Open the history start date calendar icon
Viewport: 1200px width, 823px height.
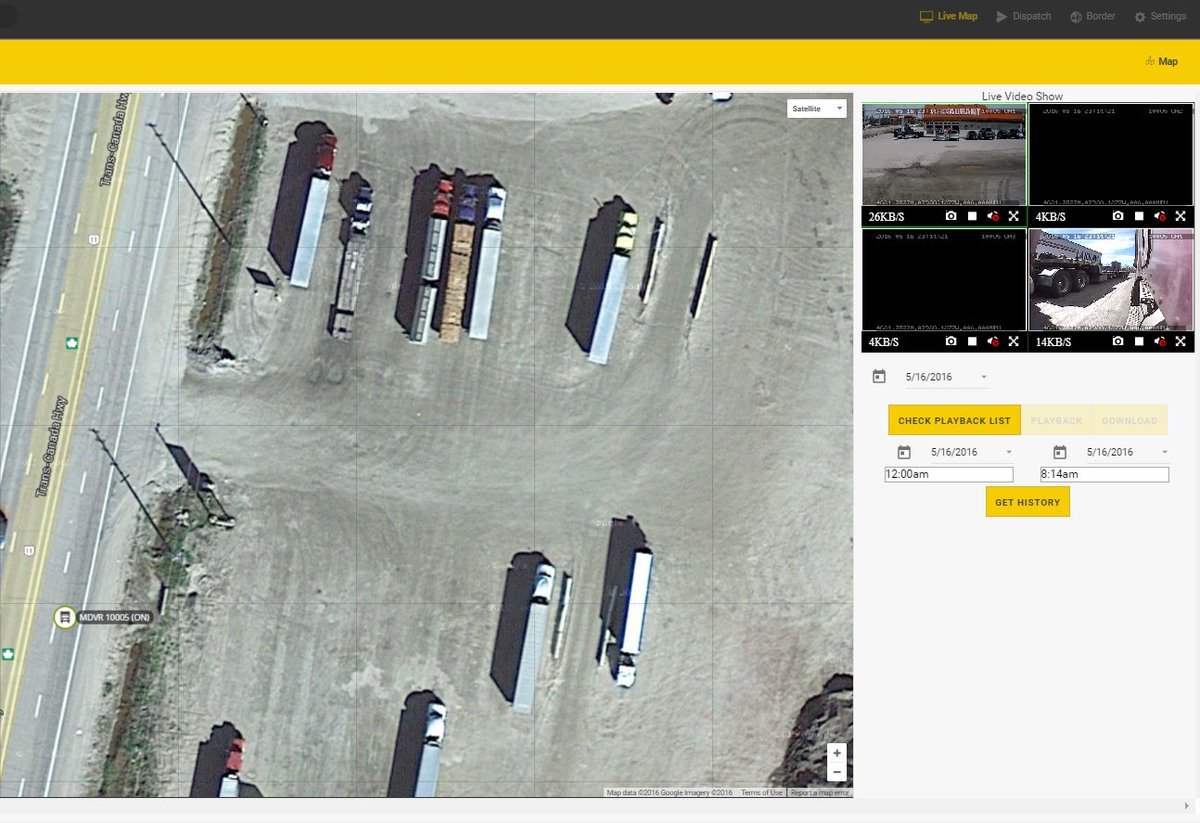(x=904, y=452)
